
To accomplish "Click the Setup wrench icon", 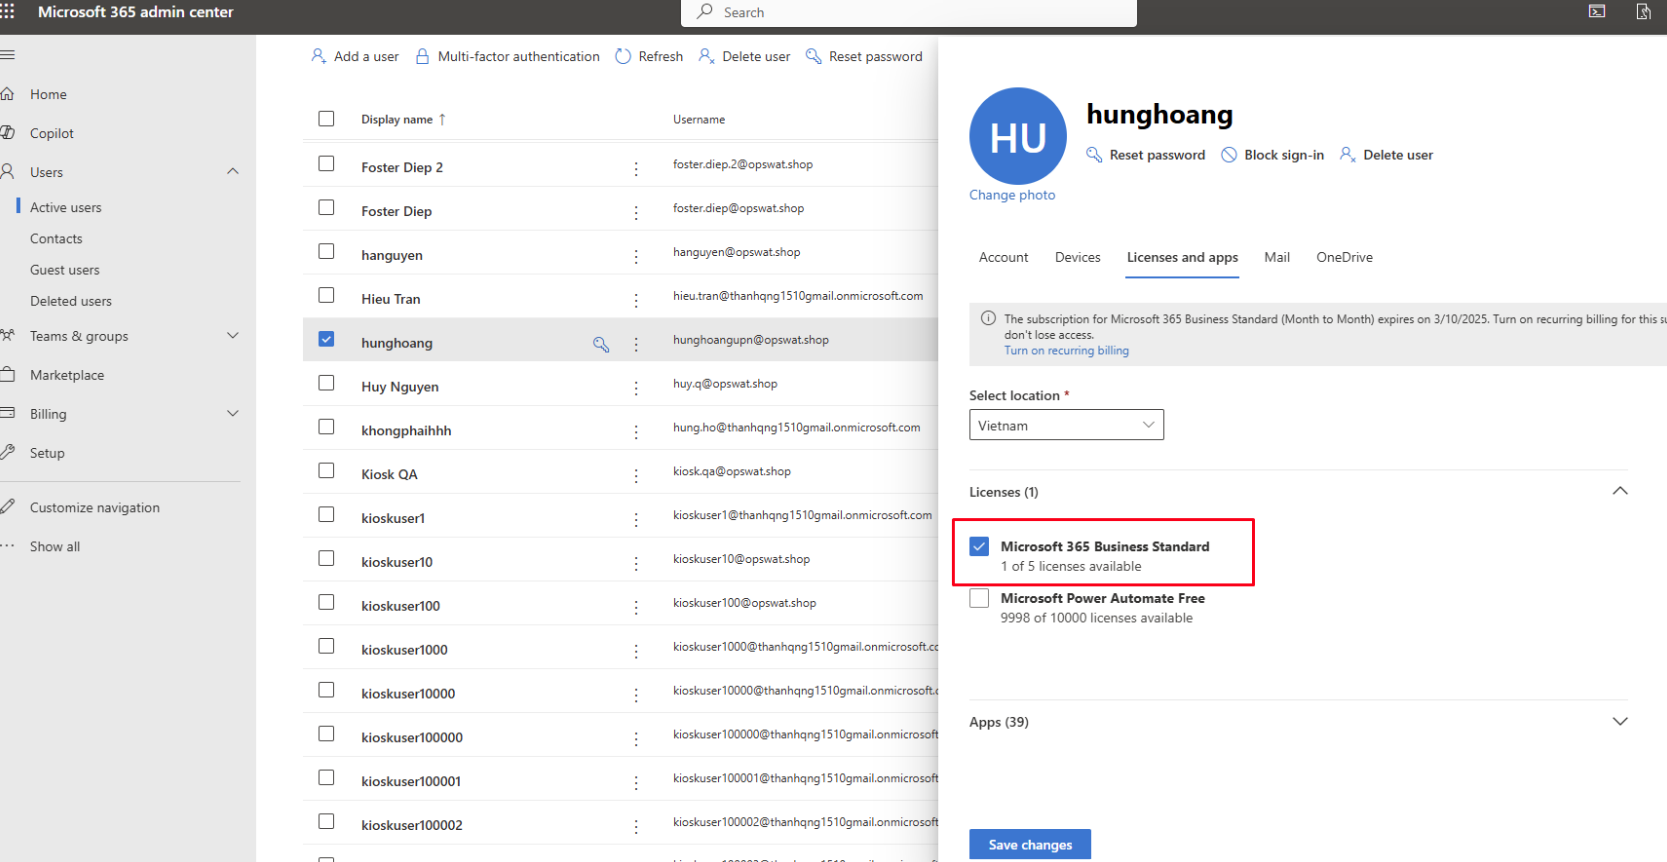I will (x=8, y=453).
